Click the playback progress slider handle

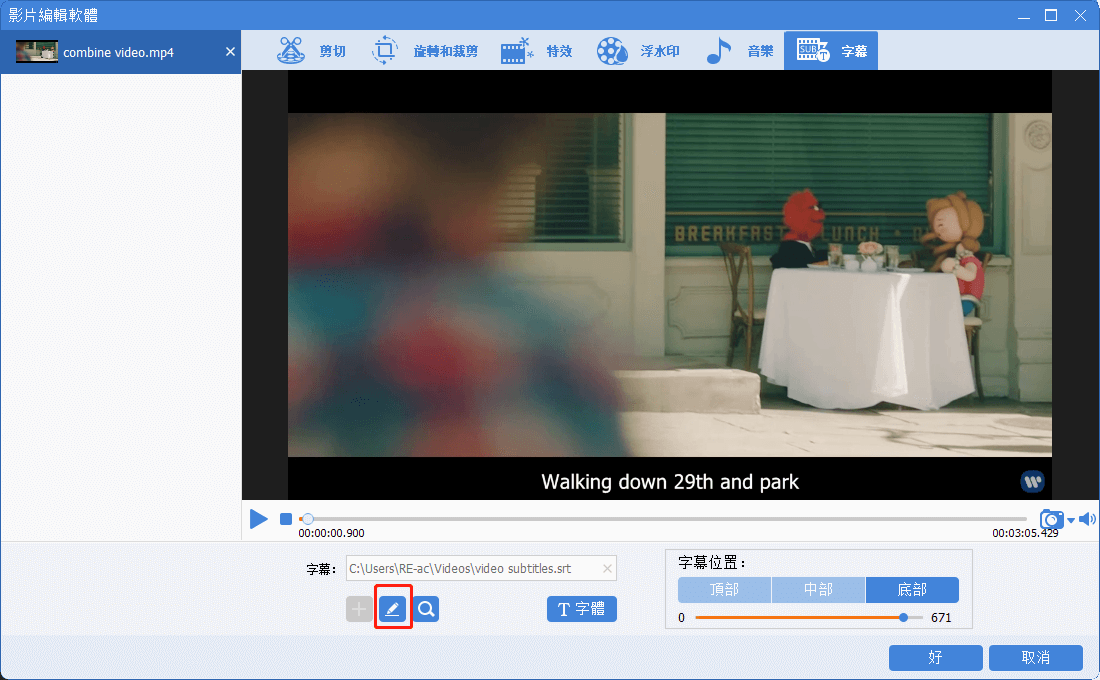(307, 519)
